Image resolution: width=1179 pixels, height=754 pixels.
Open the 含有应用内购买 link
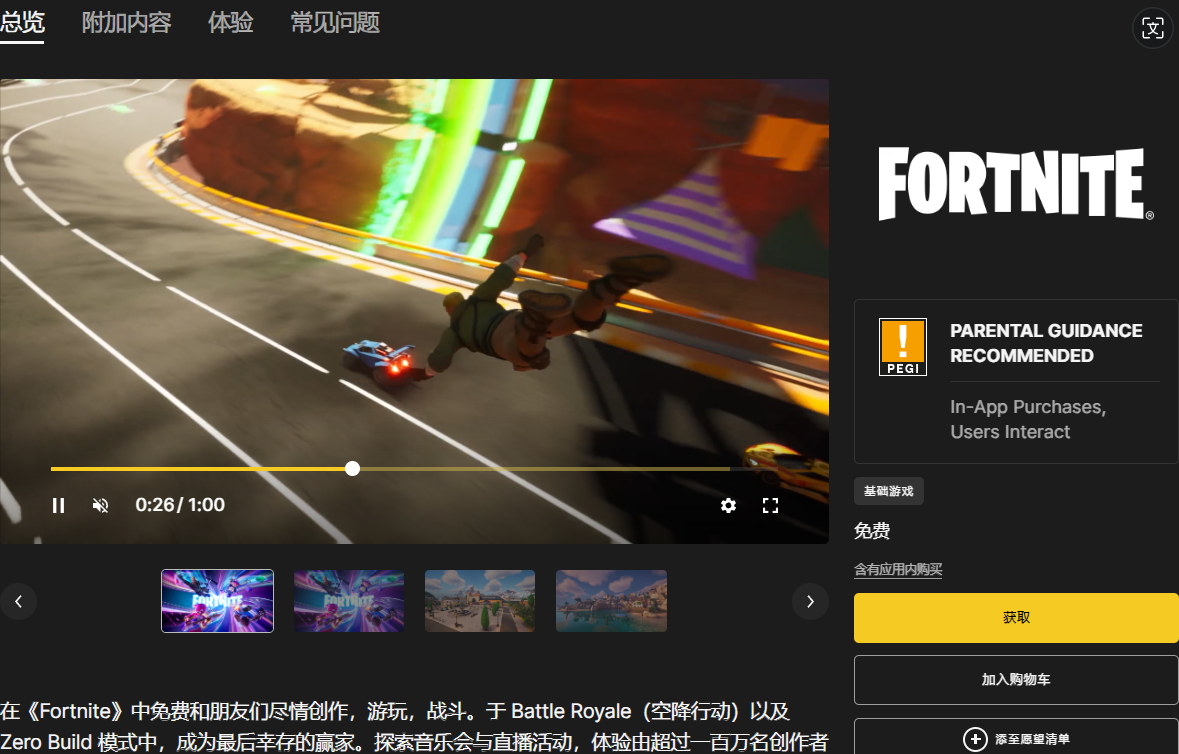[897, 570]
